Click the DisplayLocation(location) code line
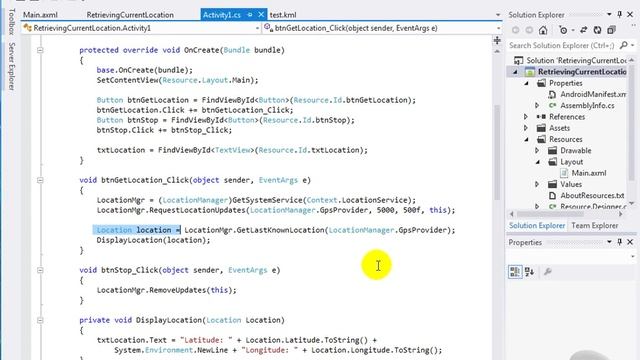 (x=153, y=240)
